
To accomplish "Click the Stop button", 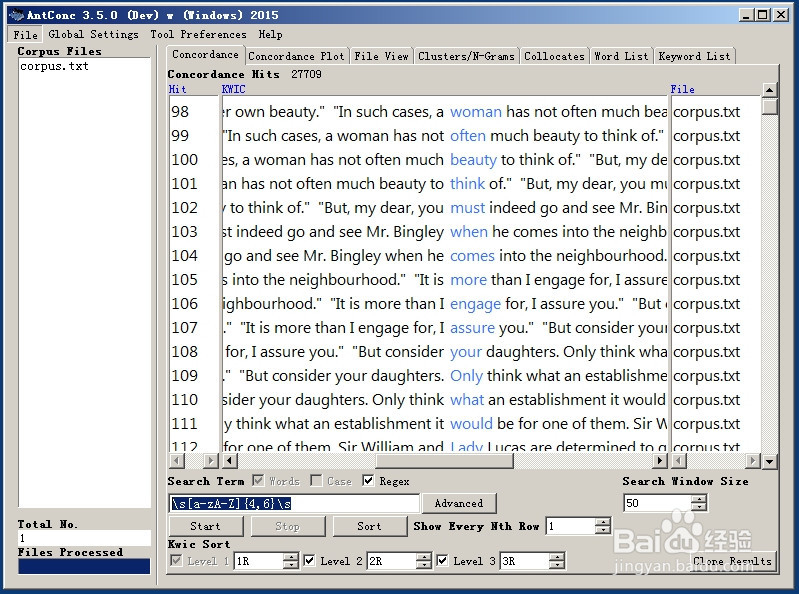I will (x=288, y=526).
